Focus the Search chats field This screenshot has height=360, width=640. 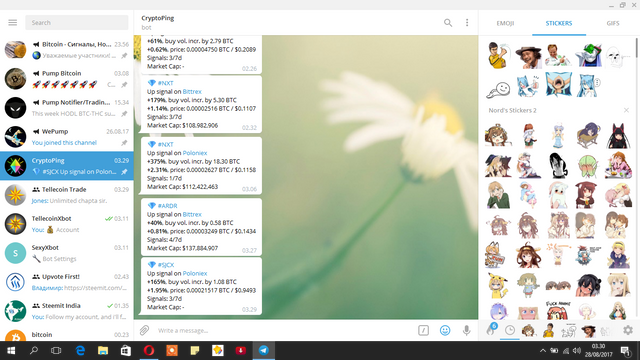[x=77, y=22]
